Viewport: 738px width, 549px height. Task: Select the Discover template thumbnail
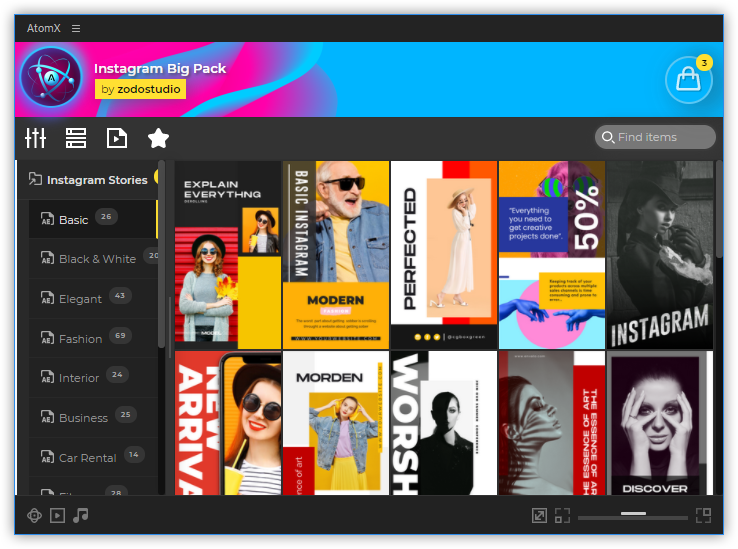pyautogui.click(x=660, y=423)
